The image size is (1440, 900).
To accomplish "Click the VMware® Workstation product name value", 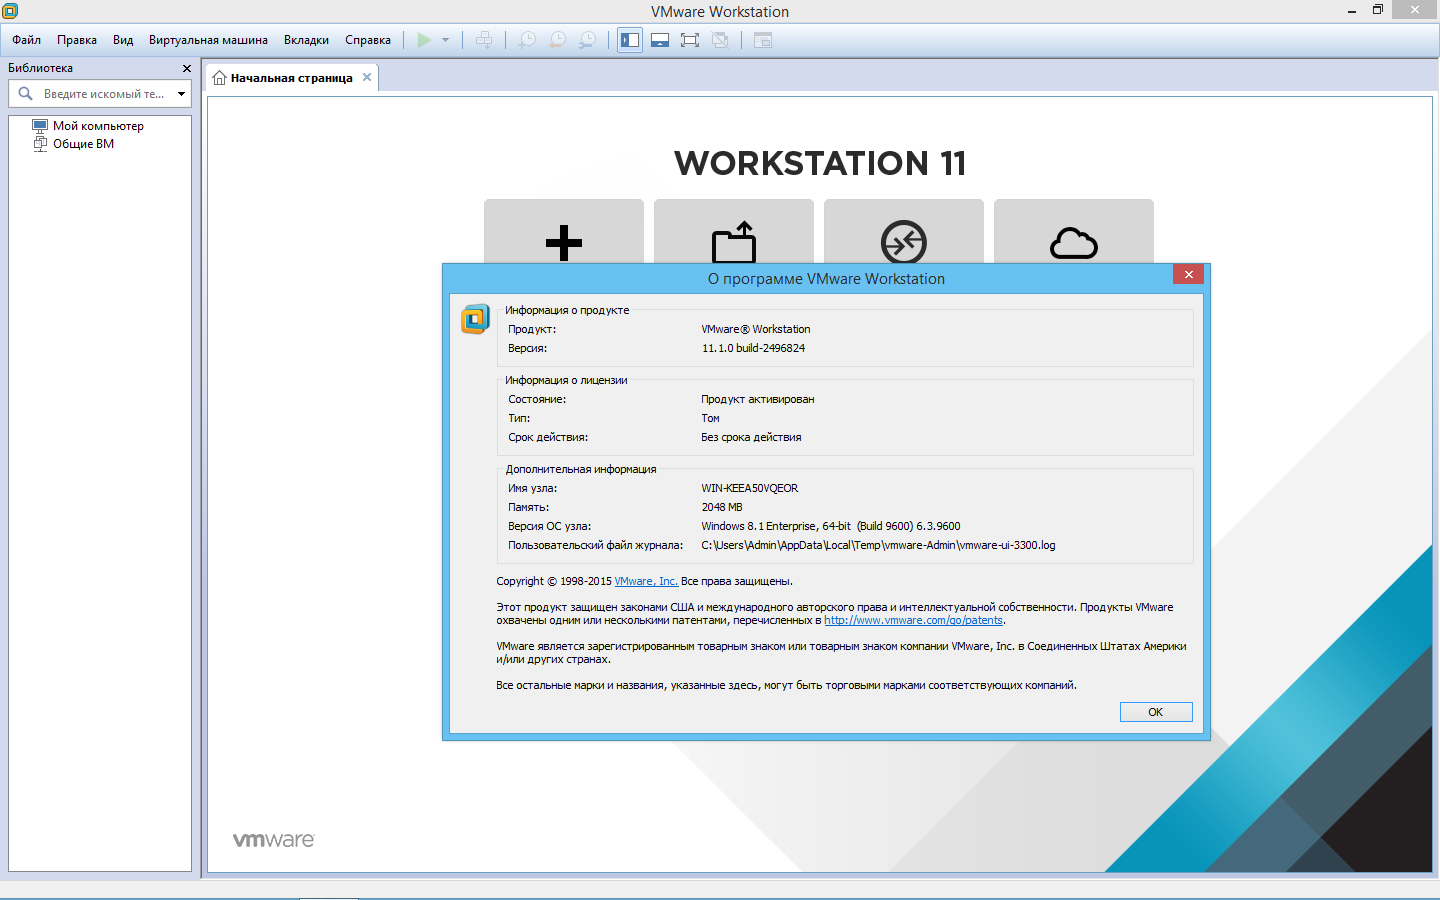I will point(756,329).
